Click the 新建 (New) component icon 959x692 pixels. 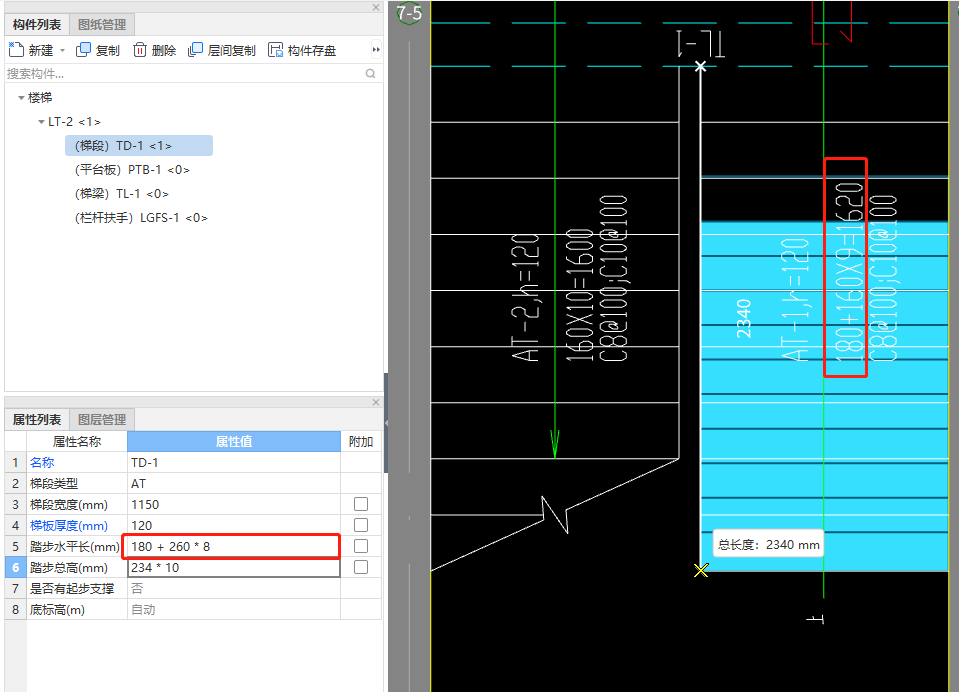click(x=17, y=50)
